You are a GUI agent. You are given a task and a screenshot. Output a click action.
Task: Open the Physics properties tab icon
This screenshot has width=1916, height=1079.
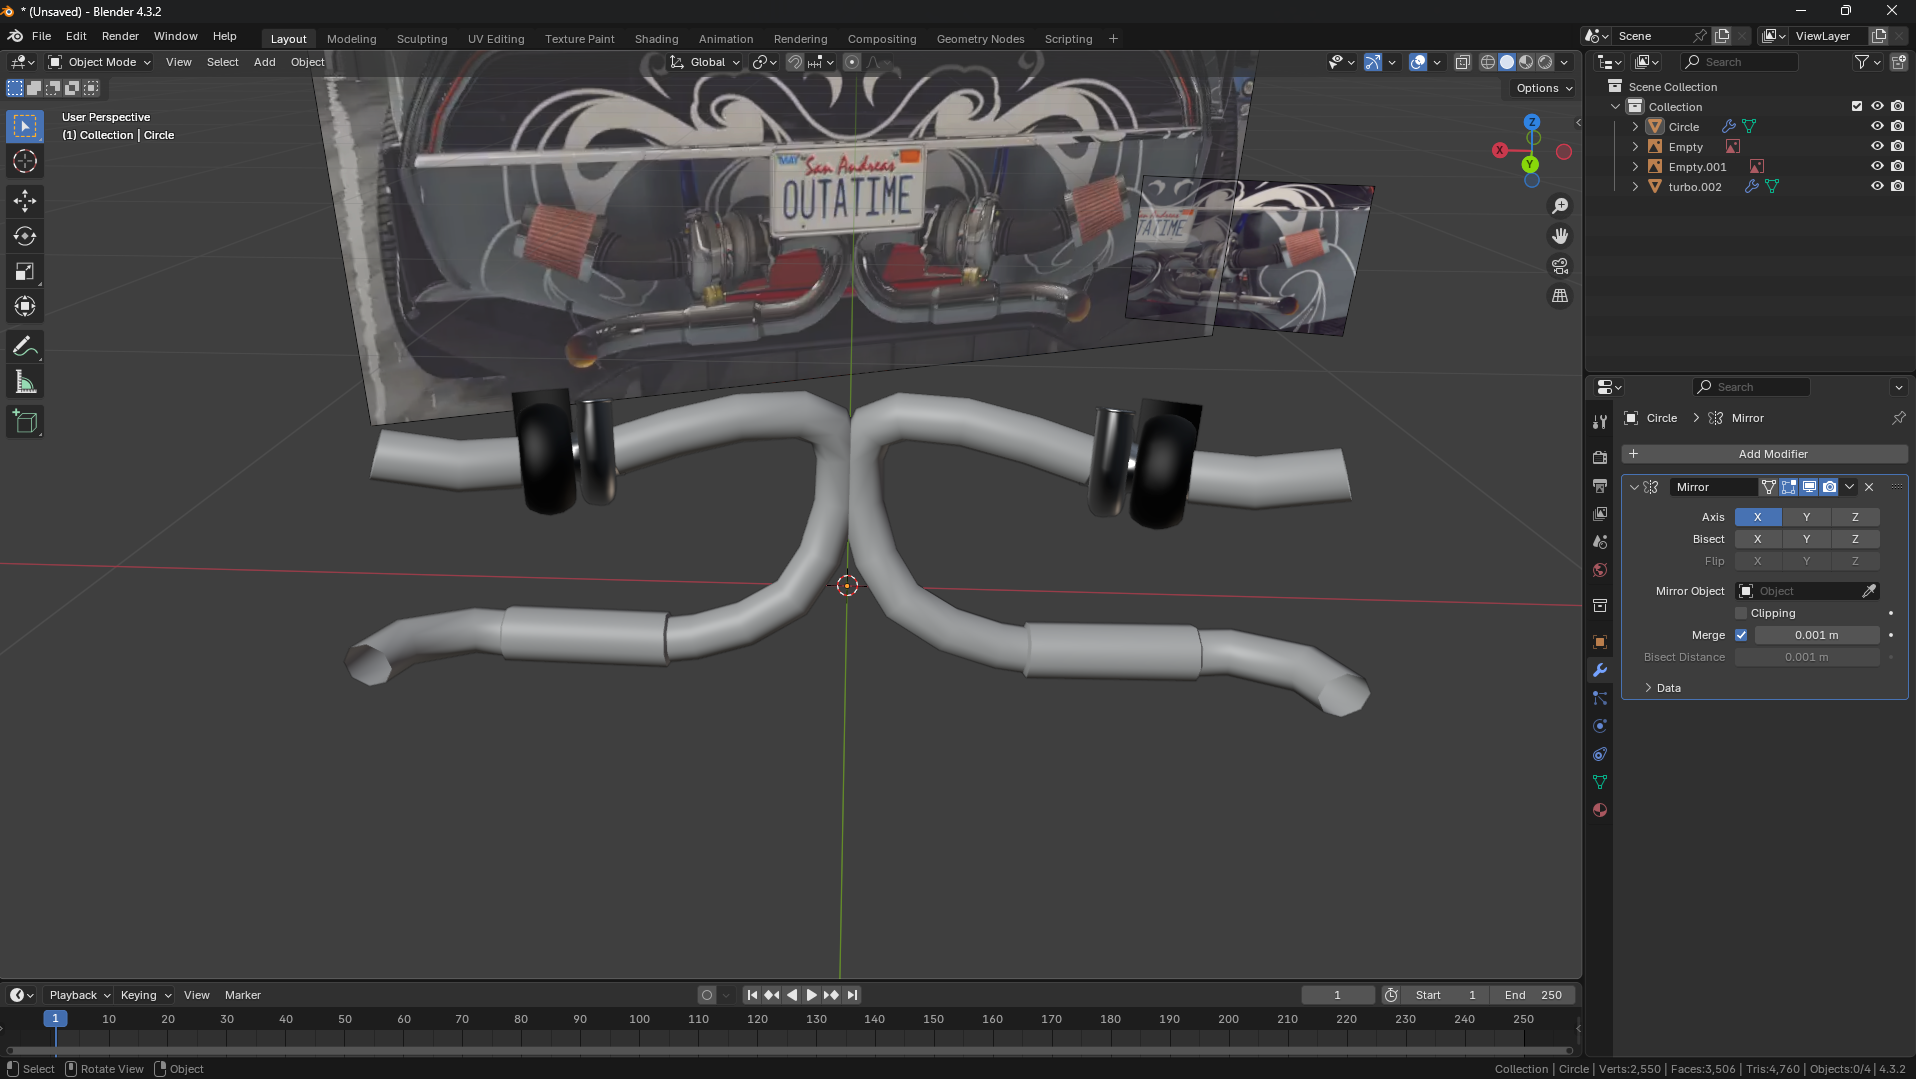(x=1600, y=726)
